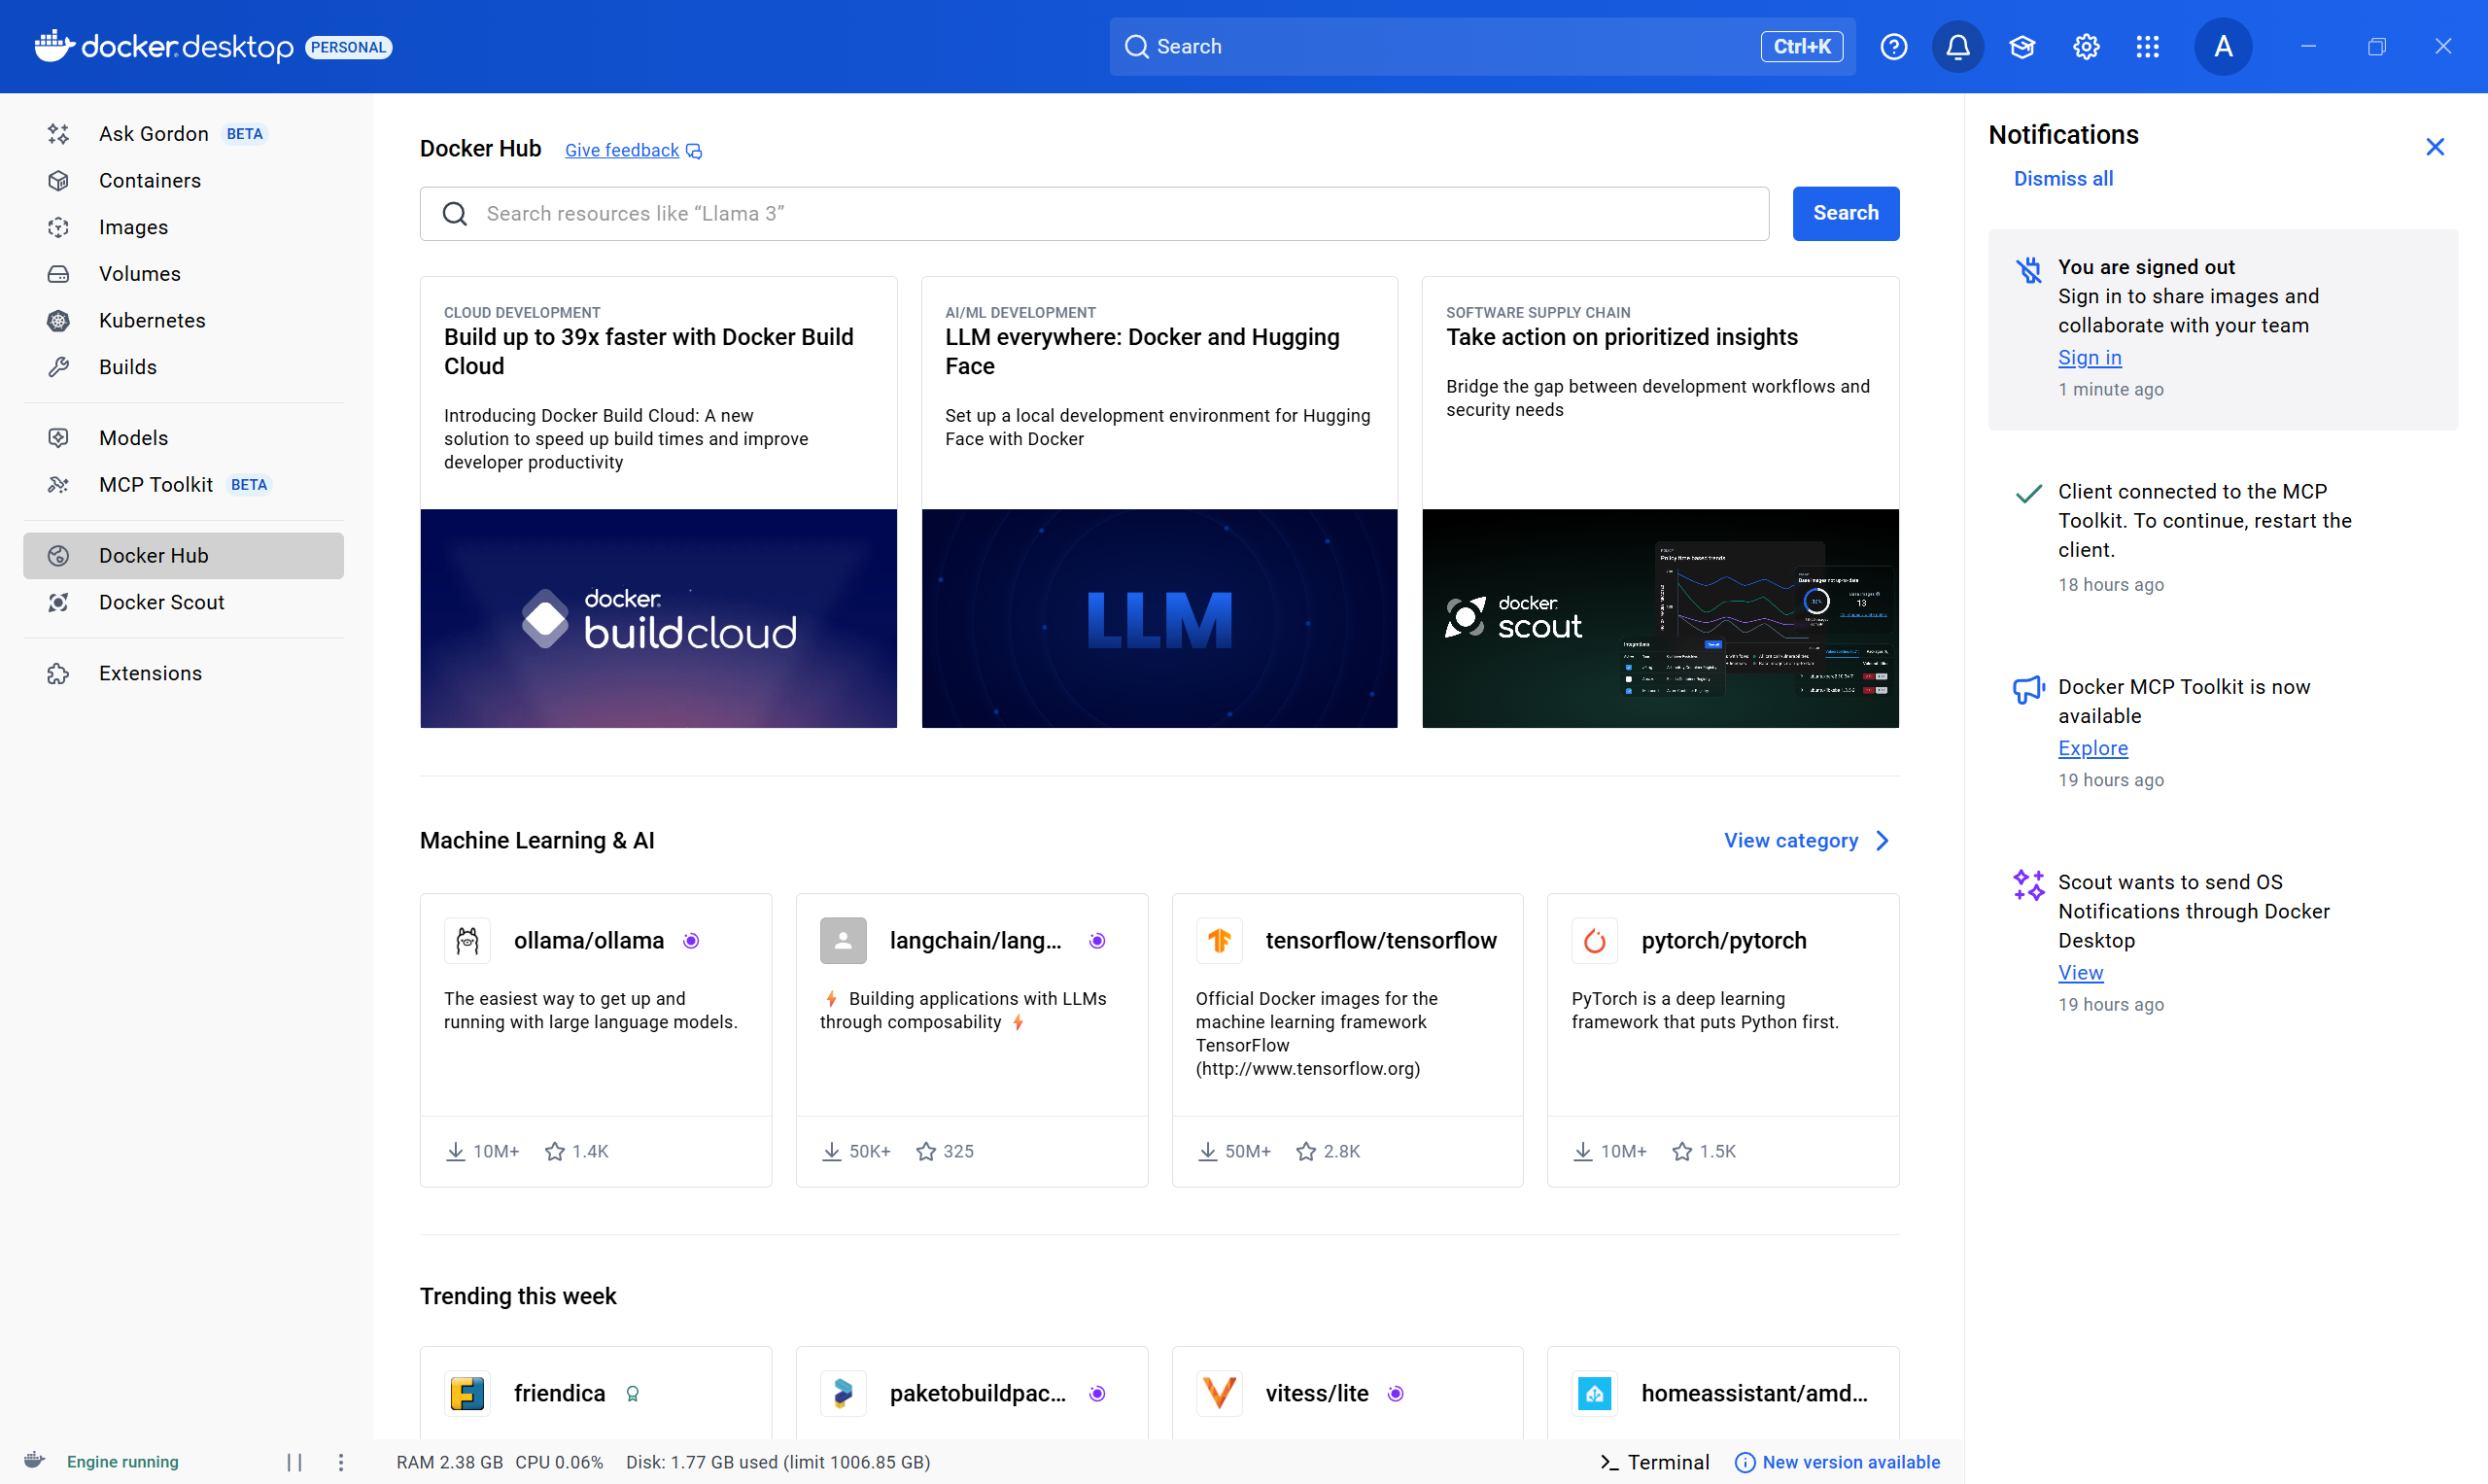
Task: Click Sign in link in notification
Action: coord(2088,357)
